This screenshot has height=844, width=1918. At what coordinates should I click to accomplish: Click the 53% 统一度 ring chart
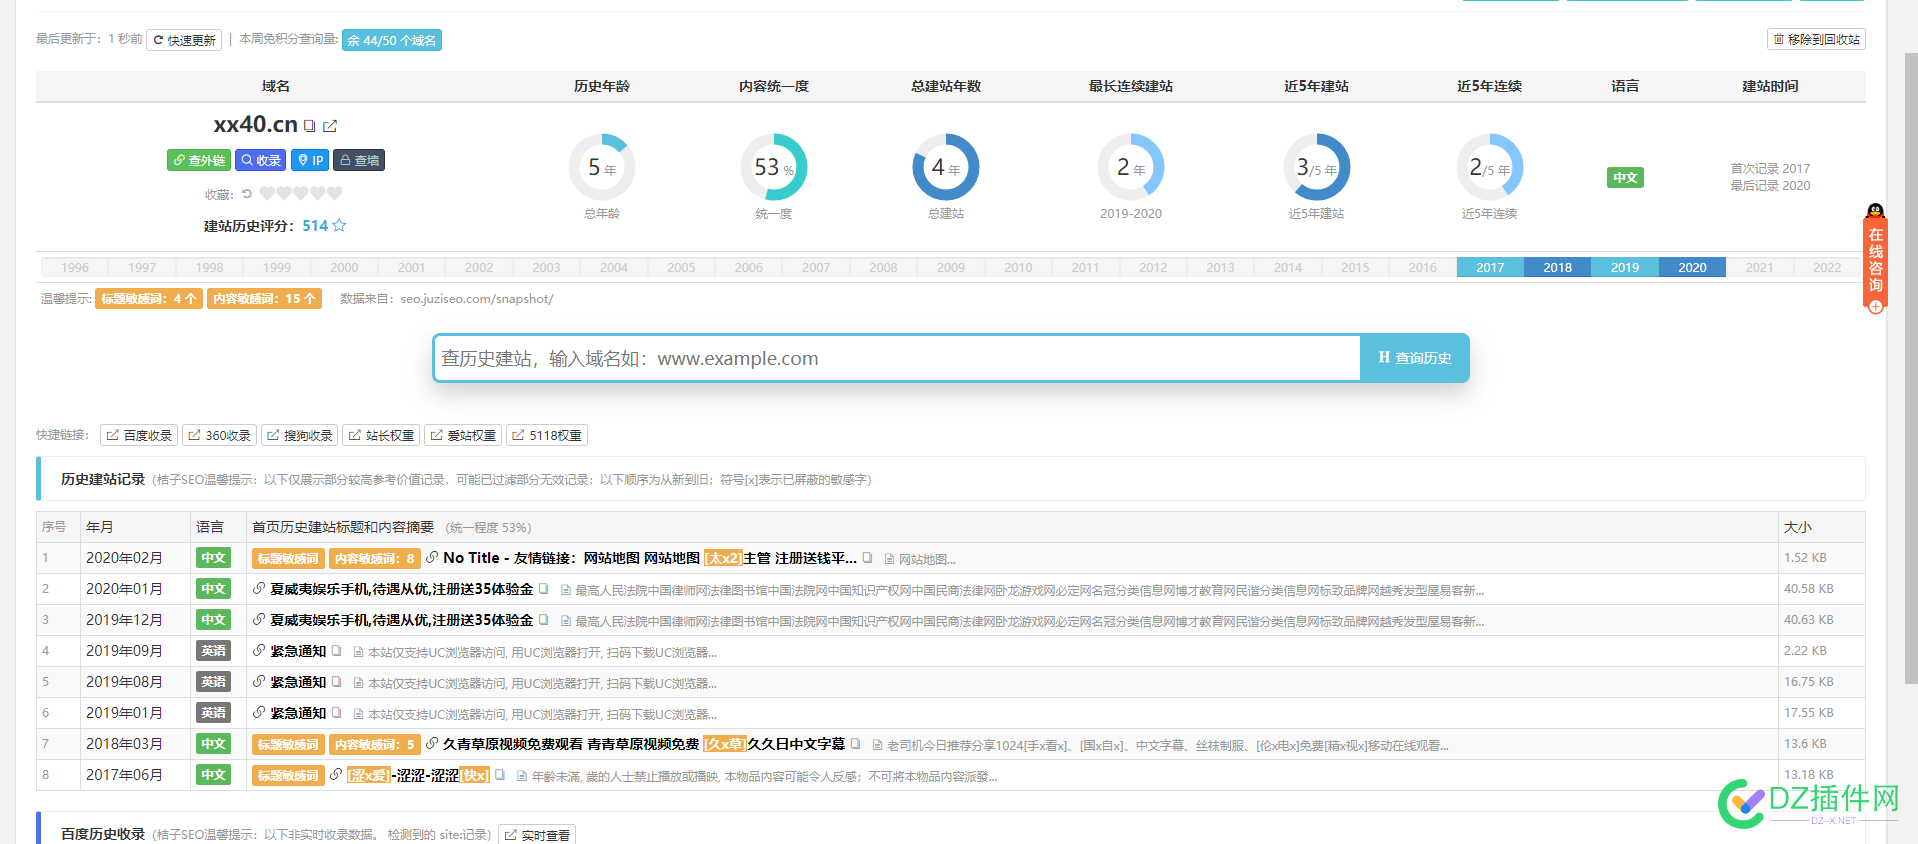coord(774,167)
